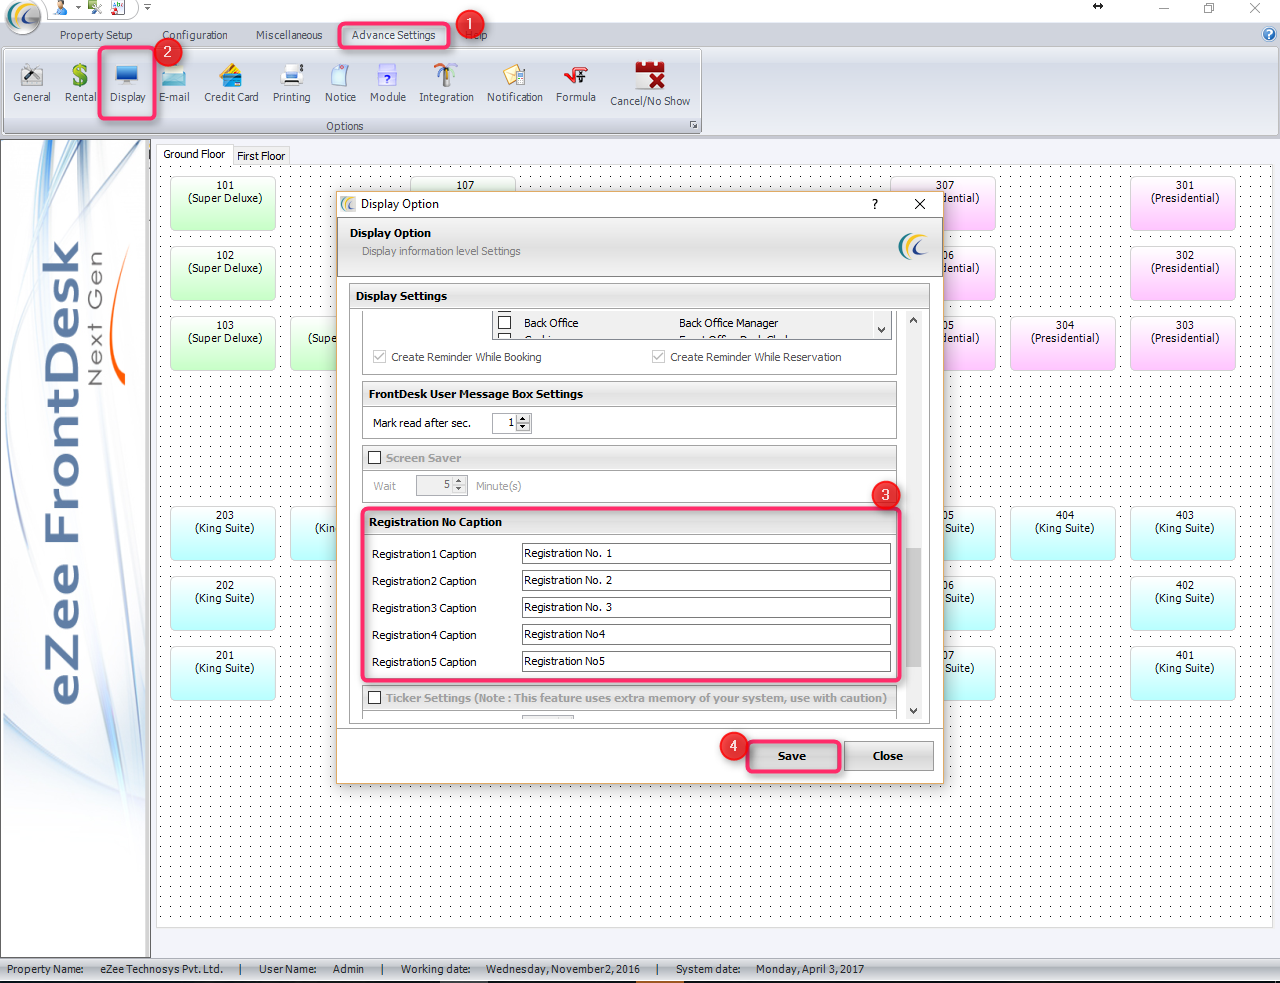Select the Advance Settings tab

pos(393,35)
